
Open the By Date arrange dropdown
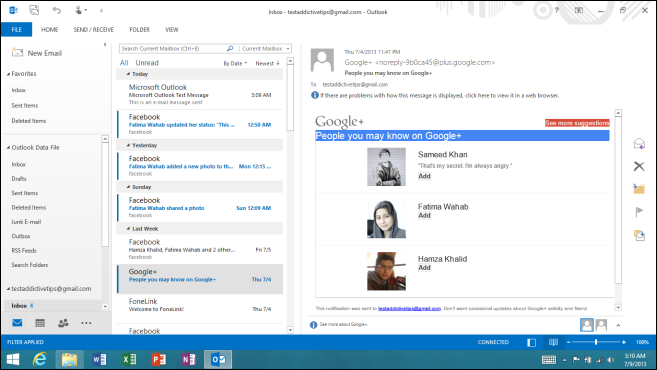pyautogui.click(x=235, y=63)
